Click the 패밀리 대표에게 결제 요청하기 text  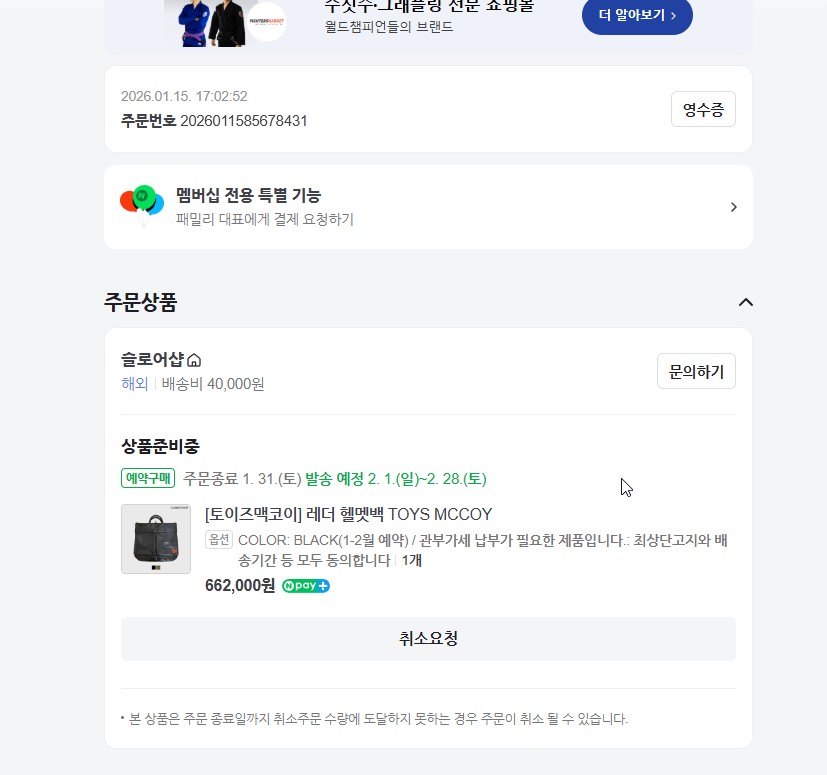[x=264, y=219]
